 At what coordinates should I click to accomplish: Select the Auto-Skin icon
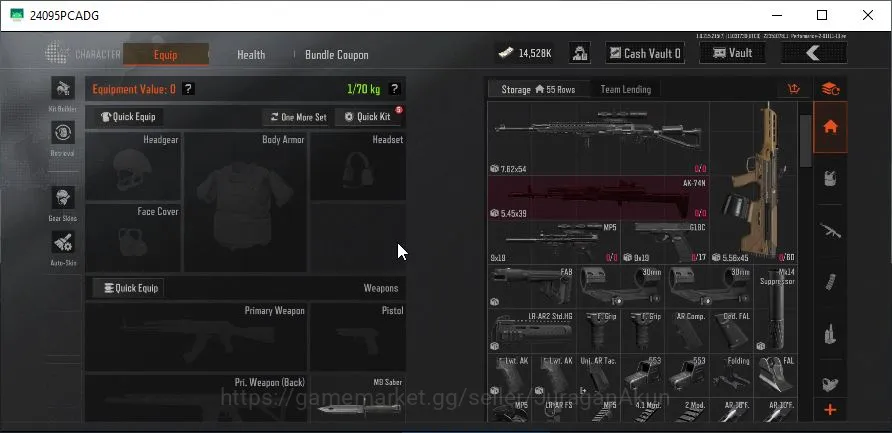pyautogui.click(x=63, y=242)
